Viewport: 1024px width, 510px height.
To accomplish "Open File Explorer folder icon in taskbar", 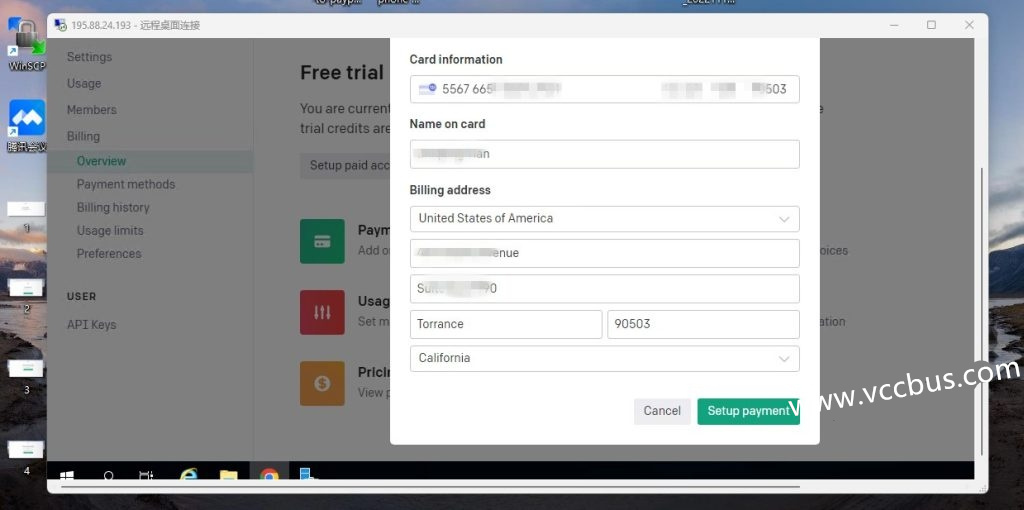I will pos(228,476).
